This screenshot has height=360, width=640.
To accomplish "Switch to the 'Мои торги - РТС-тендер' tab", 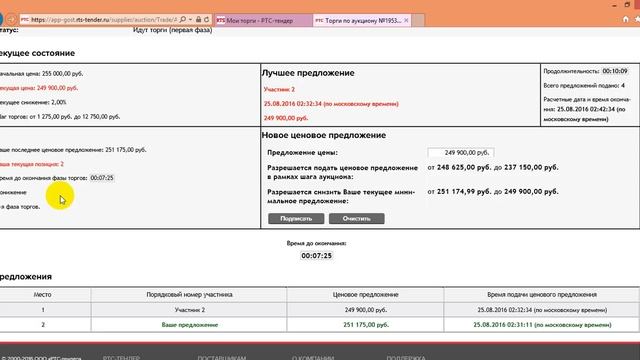I will tap(263, 20).
